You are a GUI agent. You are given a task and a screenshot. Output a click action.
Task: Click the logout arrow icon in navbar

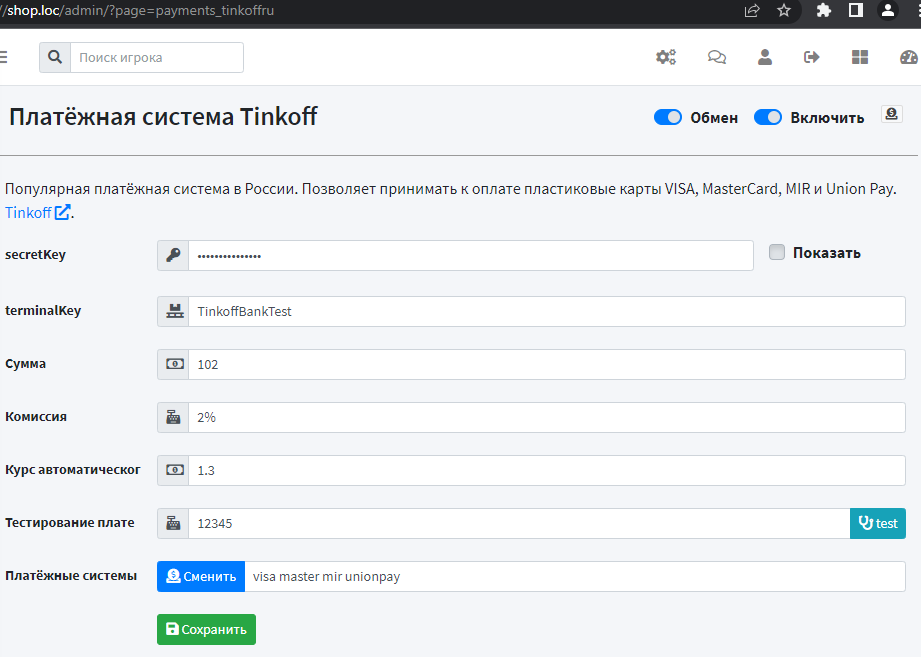tap(812, 57)
